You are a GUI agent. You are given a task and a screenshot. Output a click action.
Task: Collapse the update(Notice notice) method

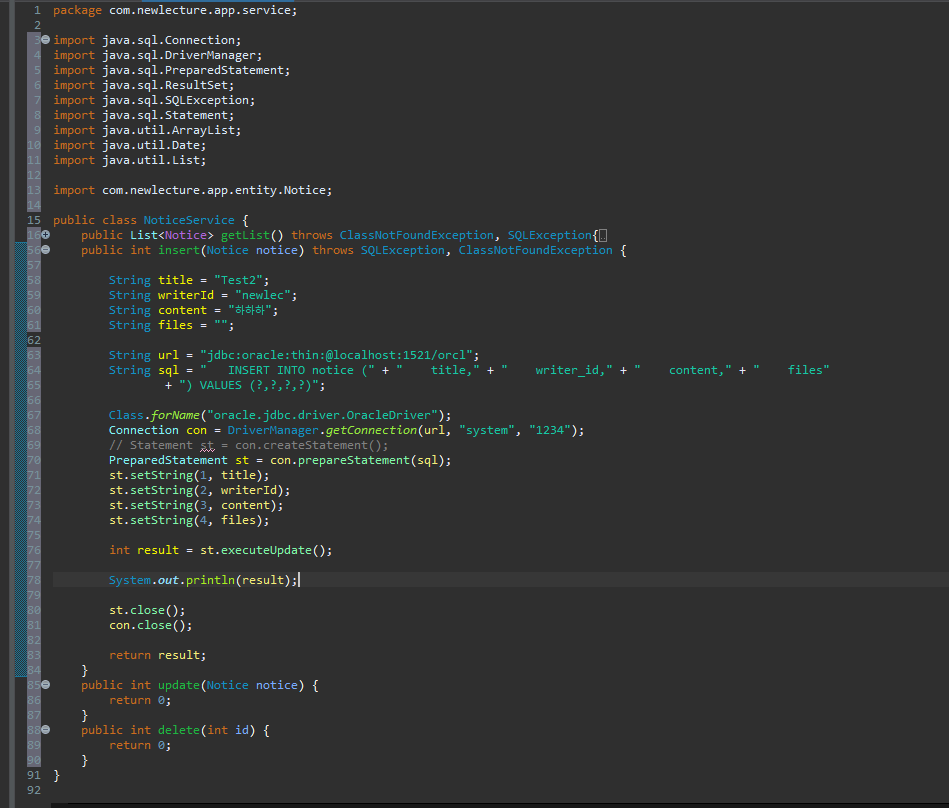click(x=45, y=685)
